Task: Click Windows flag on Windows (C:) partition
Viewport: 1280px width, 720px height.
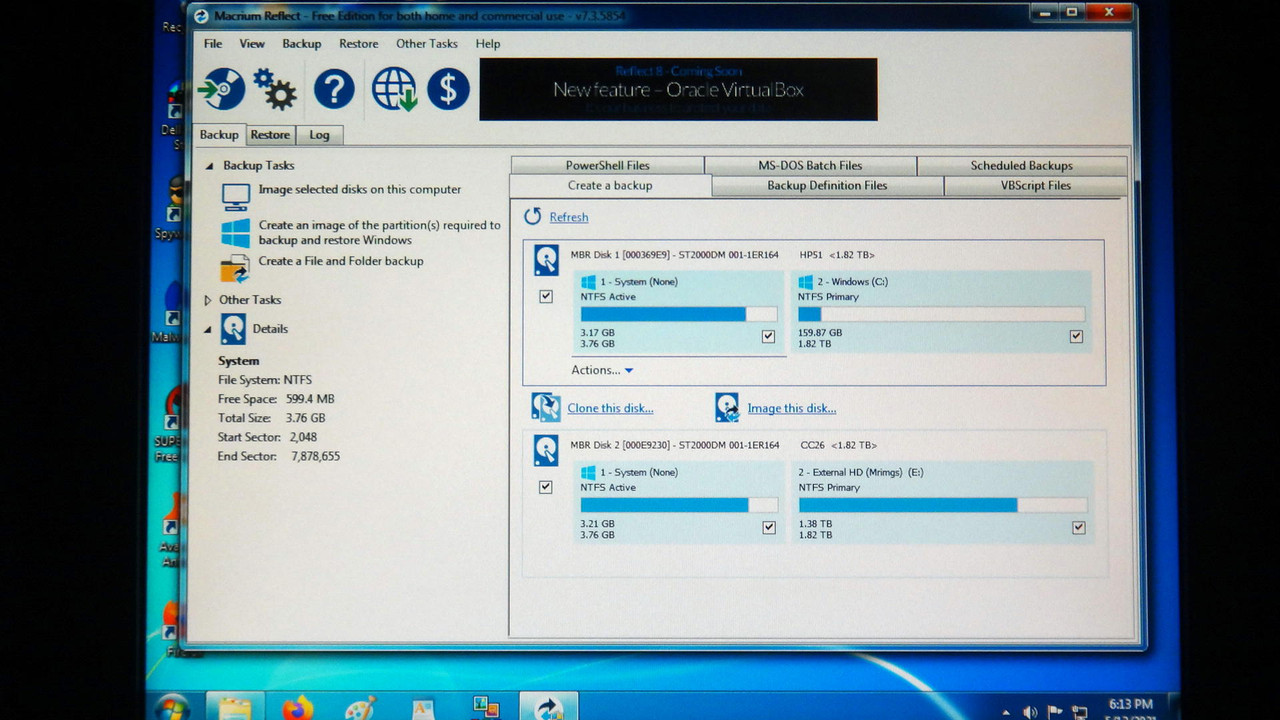Action: coord(806,282)
